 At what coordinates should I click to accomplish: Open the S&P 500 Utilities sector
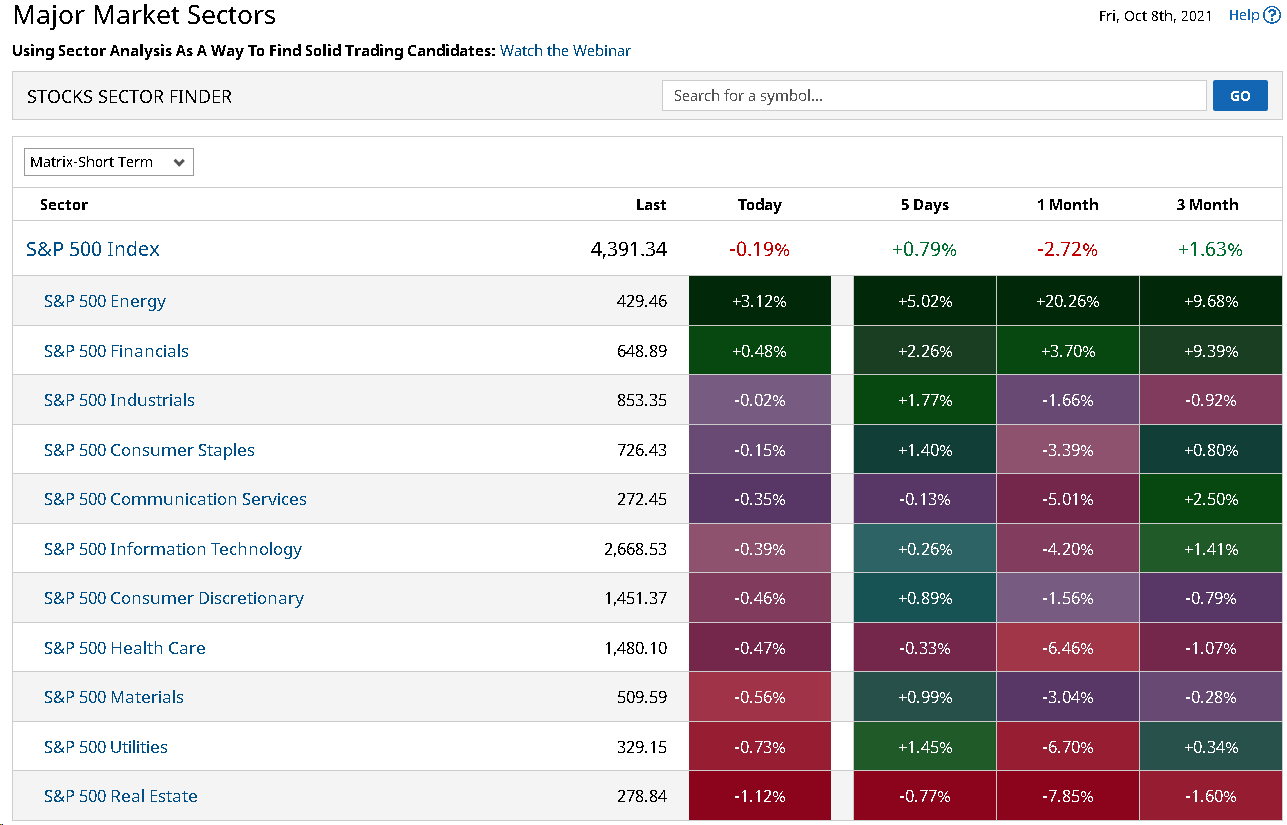pos(106,747)
